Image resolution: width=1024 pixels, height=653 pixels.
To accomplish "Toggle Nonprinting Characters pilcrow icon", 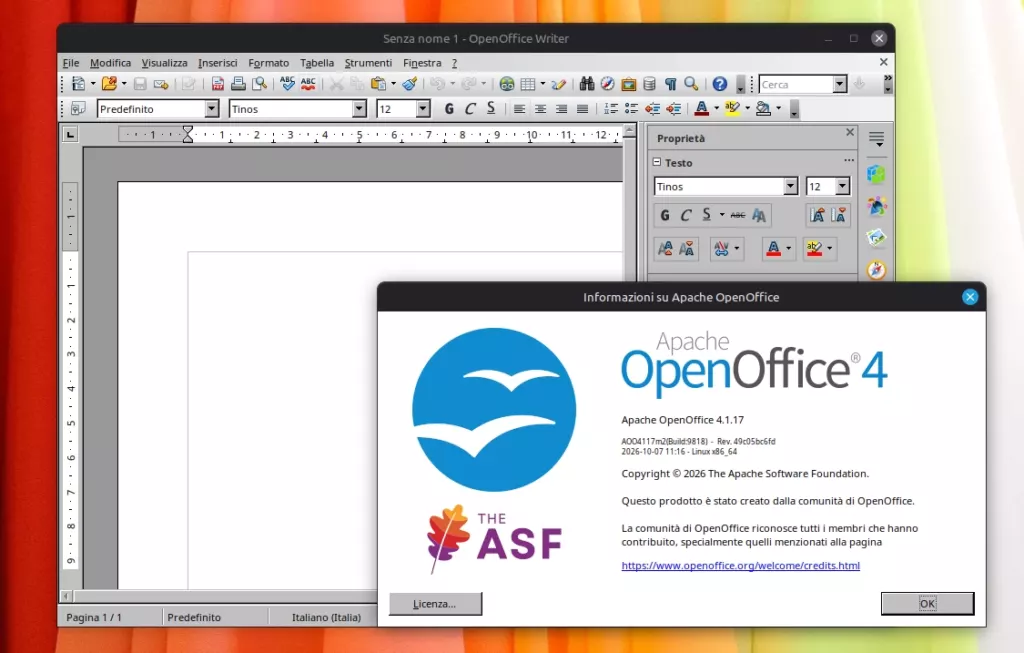I will [670, 84].
